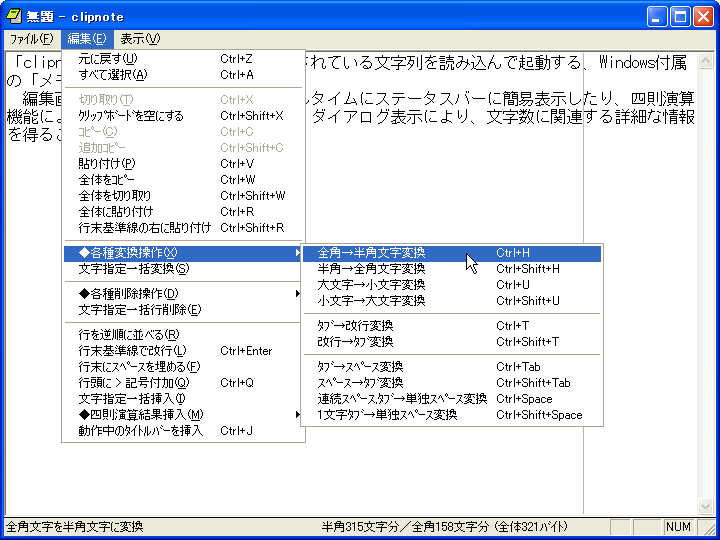Image resolution: width=720 pixels, height=540 pixels.
Task: Select 文字指定一括挿入(I) entry
Action: pos(183,399)
